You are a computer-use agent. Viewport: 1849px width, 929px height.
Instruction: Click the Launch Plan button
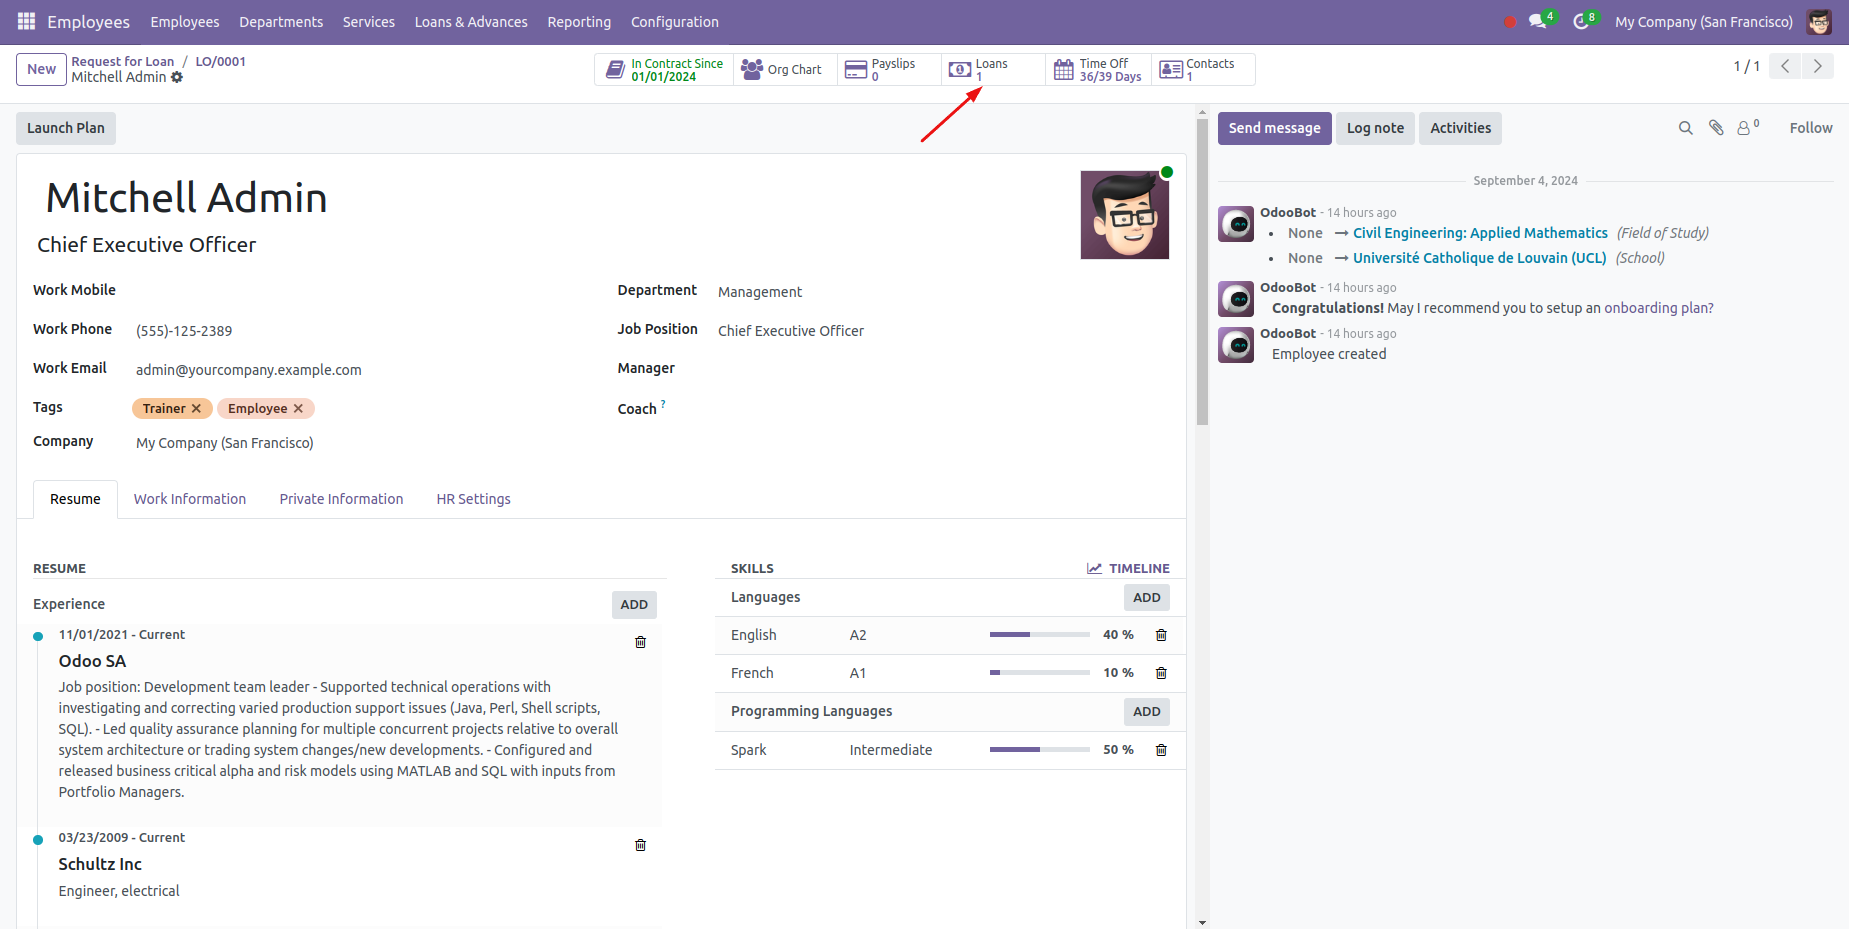[66, 128]
